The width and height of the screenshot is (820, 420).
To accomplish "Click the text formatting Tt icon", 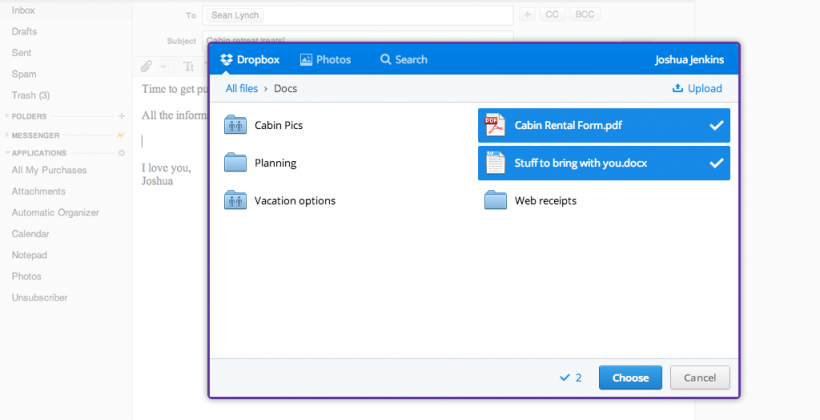I will tap(188, 66).
